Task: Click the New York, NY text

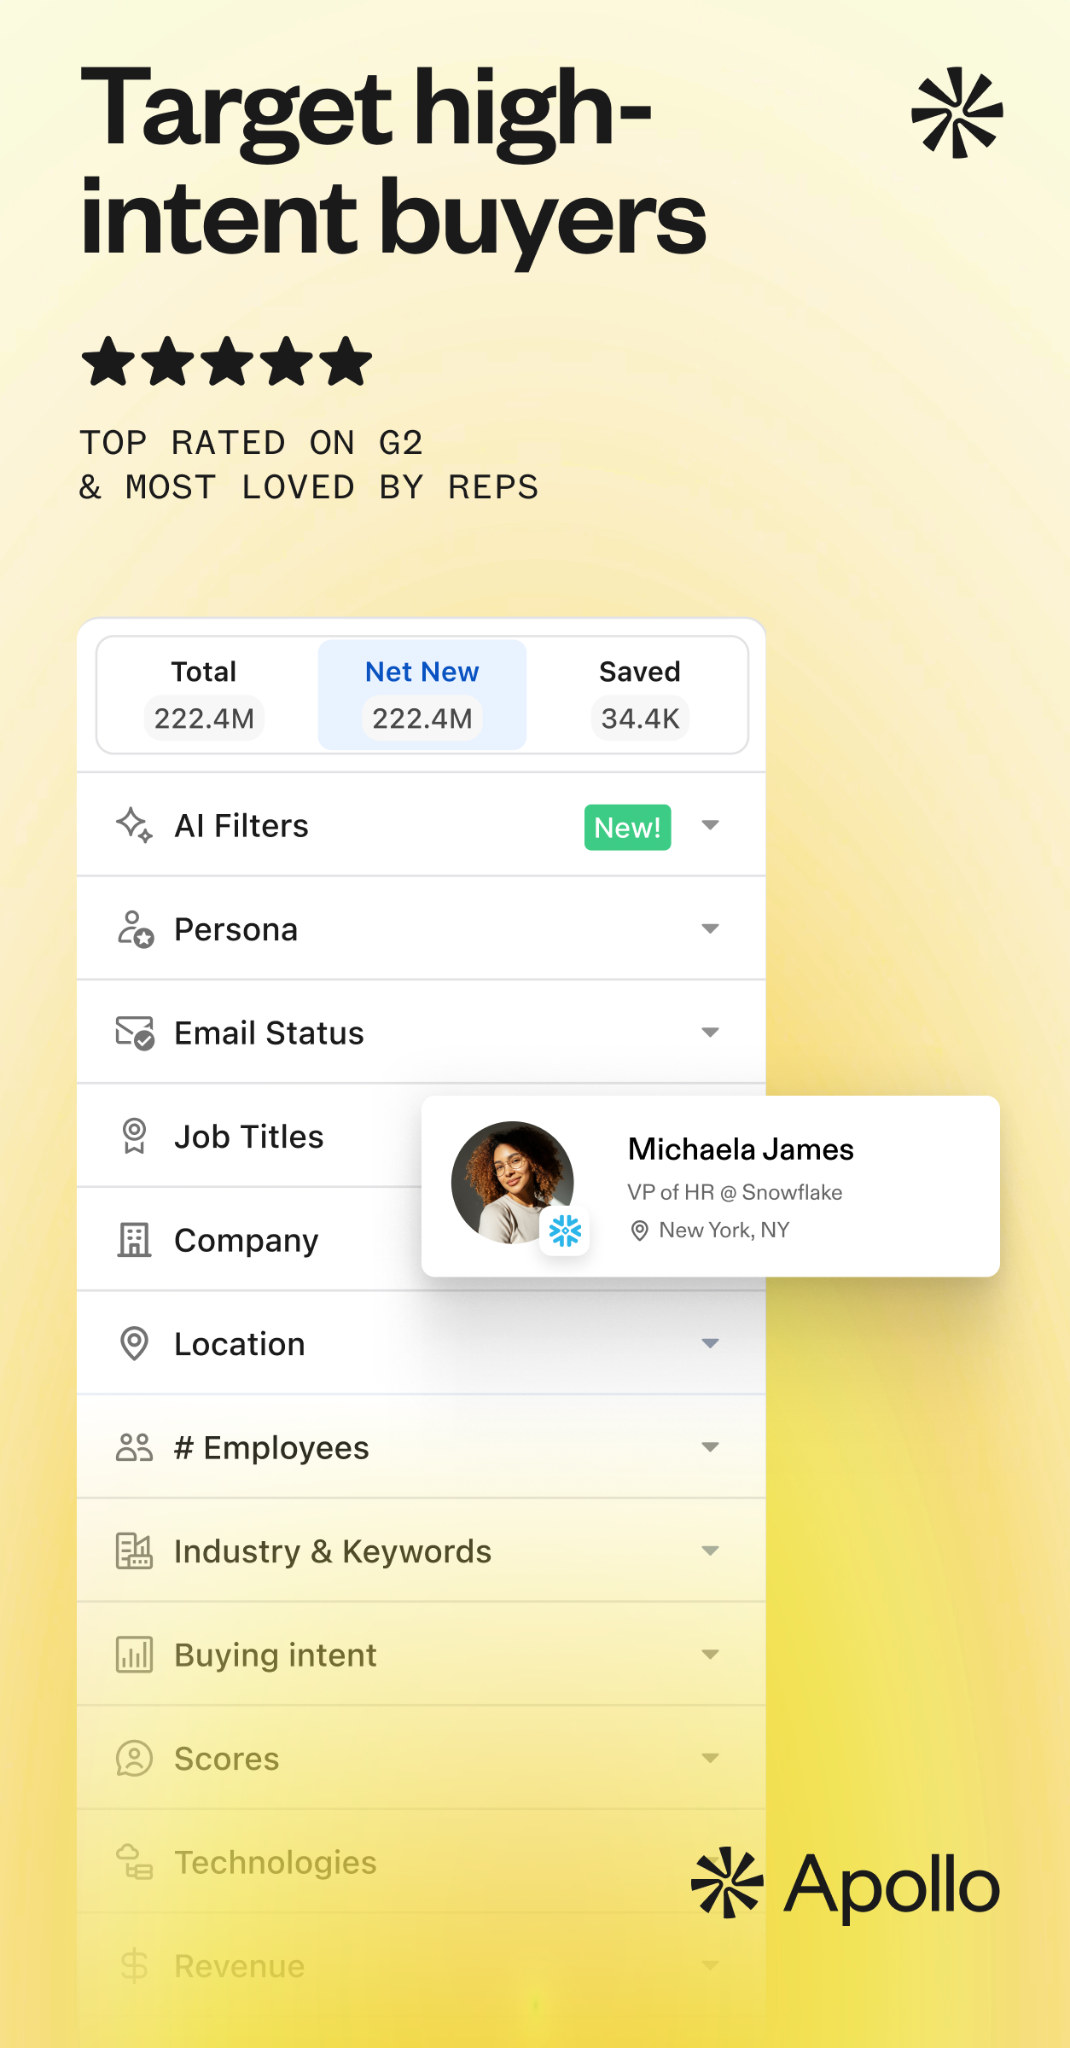Action: tap(724, 1231)
